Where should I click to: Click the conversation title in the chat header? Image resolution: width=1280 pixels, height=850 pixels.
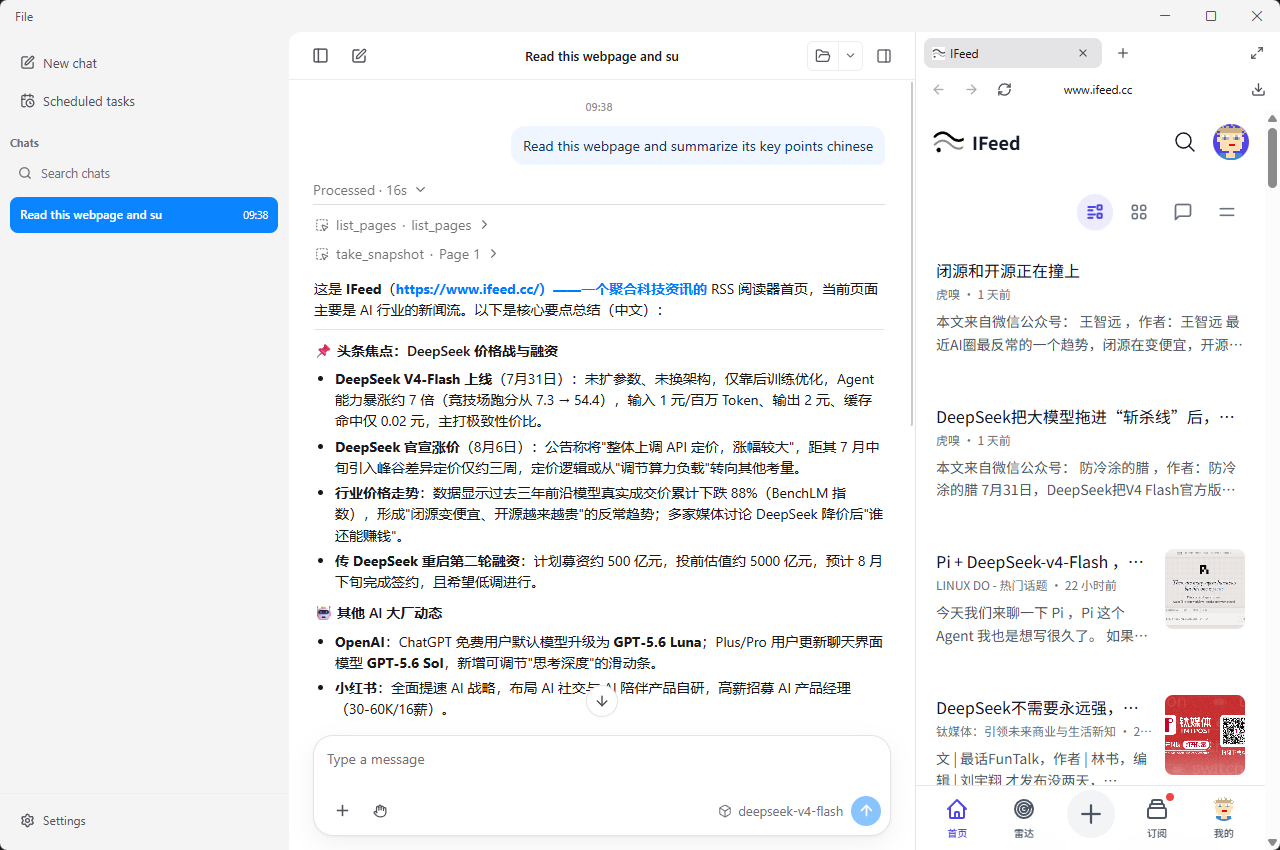(602, 57)
